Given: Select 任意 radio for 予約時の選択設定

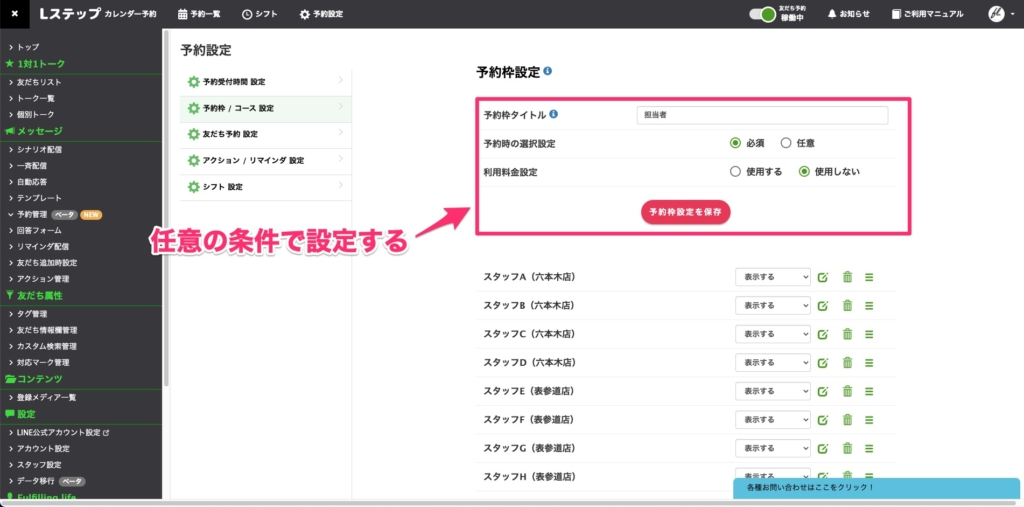Looking at the screenshot, I should coord(786,143).
